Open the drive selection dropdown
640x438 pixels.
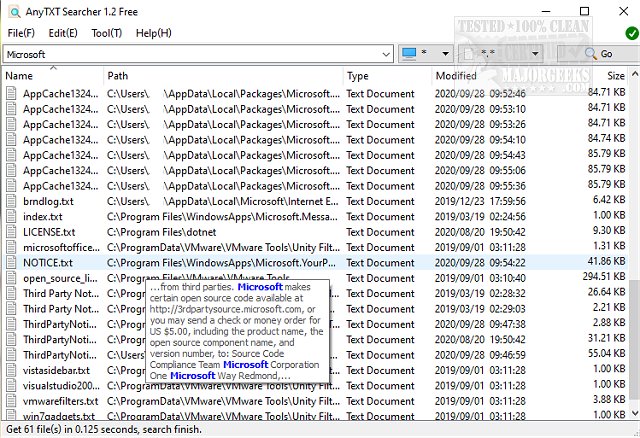[x=426, y=53]
